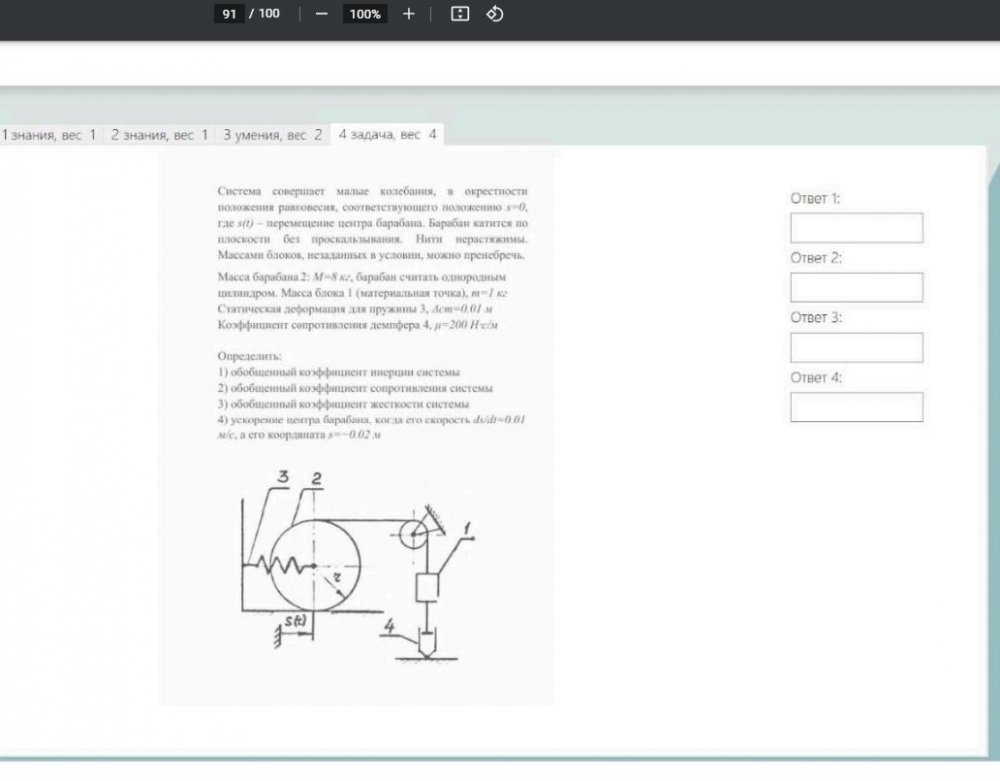The width and height of the screenshot is (1000, 781).
Task: Click the zoom out minus icon
Action: 321,14
